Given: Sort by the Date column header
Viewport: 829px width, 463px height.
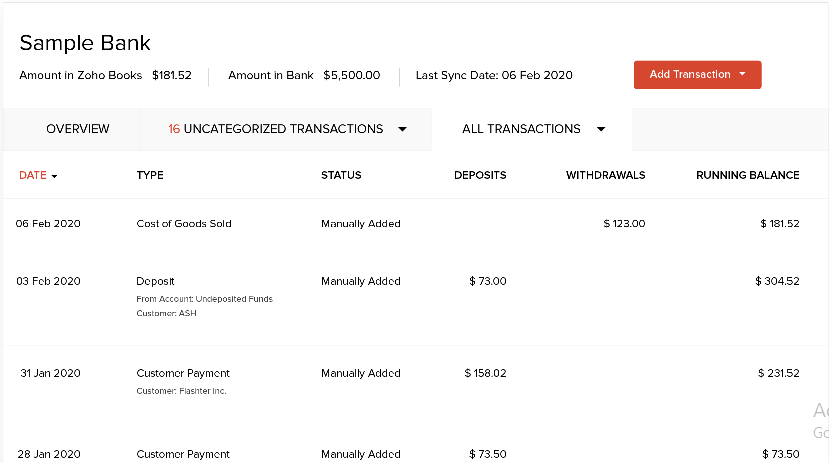Looking at the screenshot, I should click(32, 175).
